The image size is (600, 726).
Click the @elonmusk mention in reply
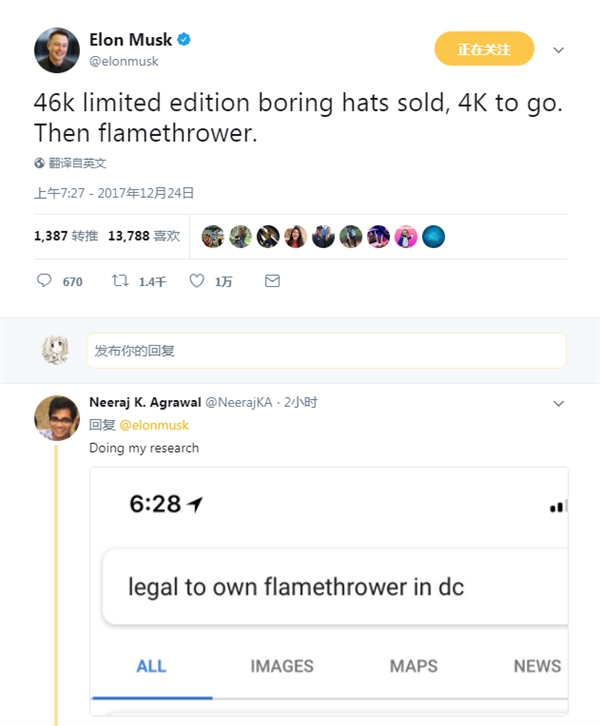(x=154, y=425)
